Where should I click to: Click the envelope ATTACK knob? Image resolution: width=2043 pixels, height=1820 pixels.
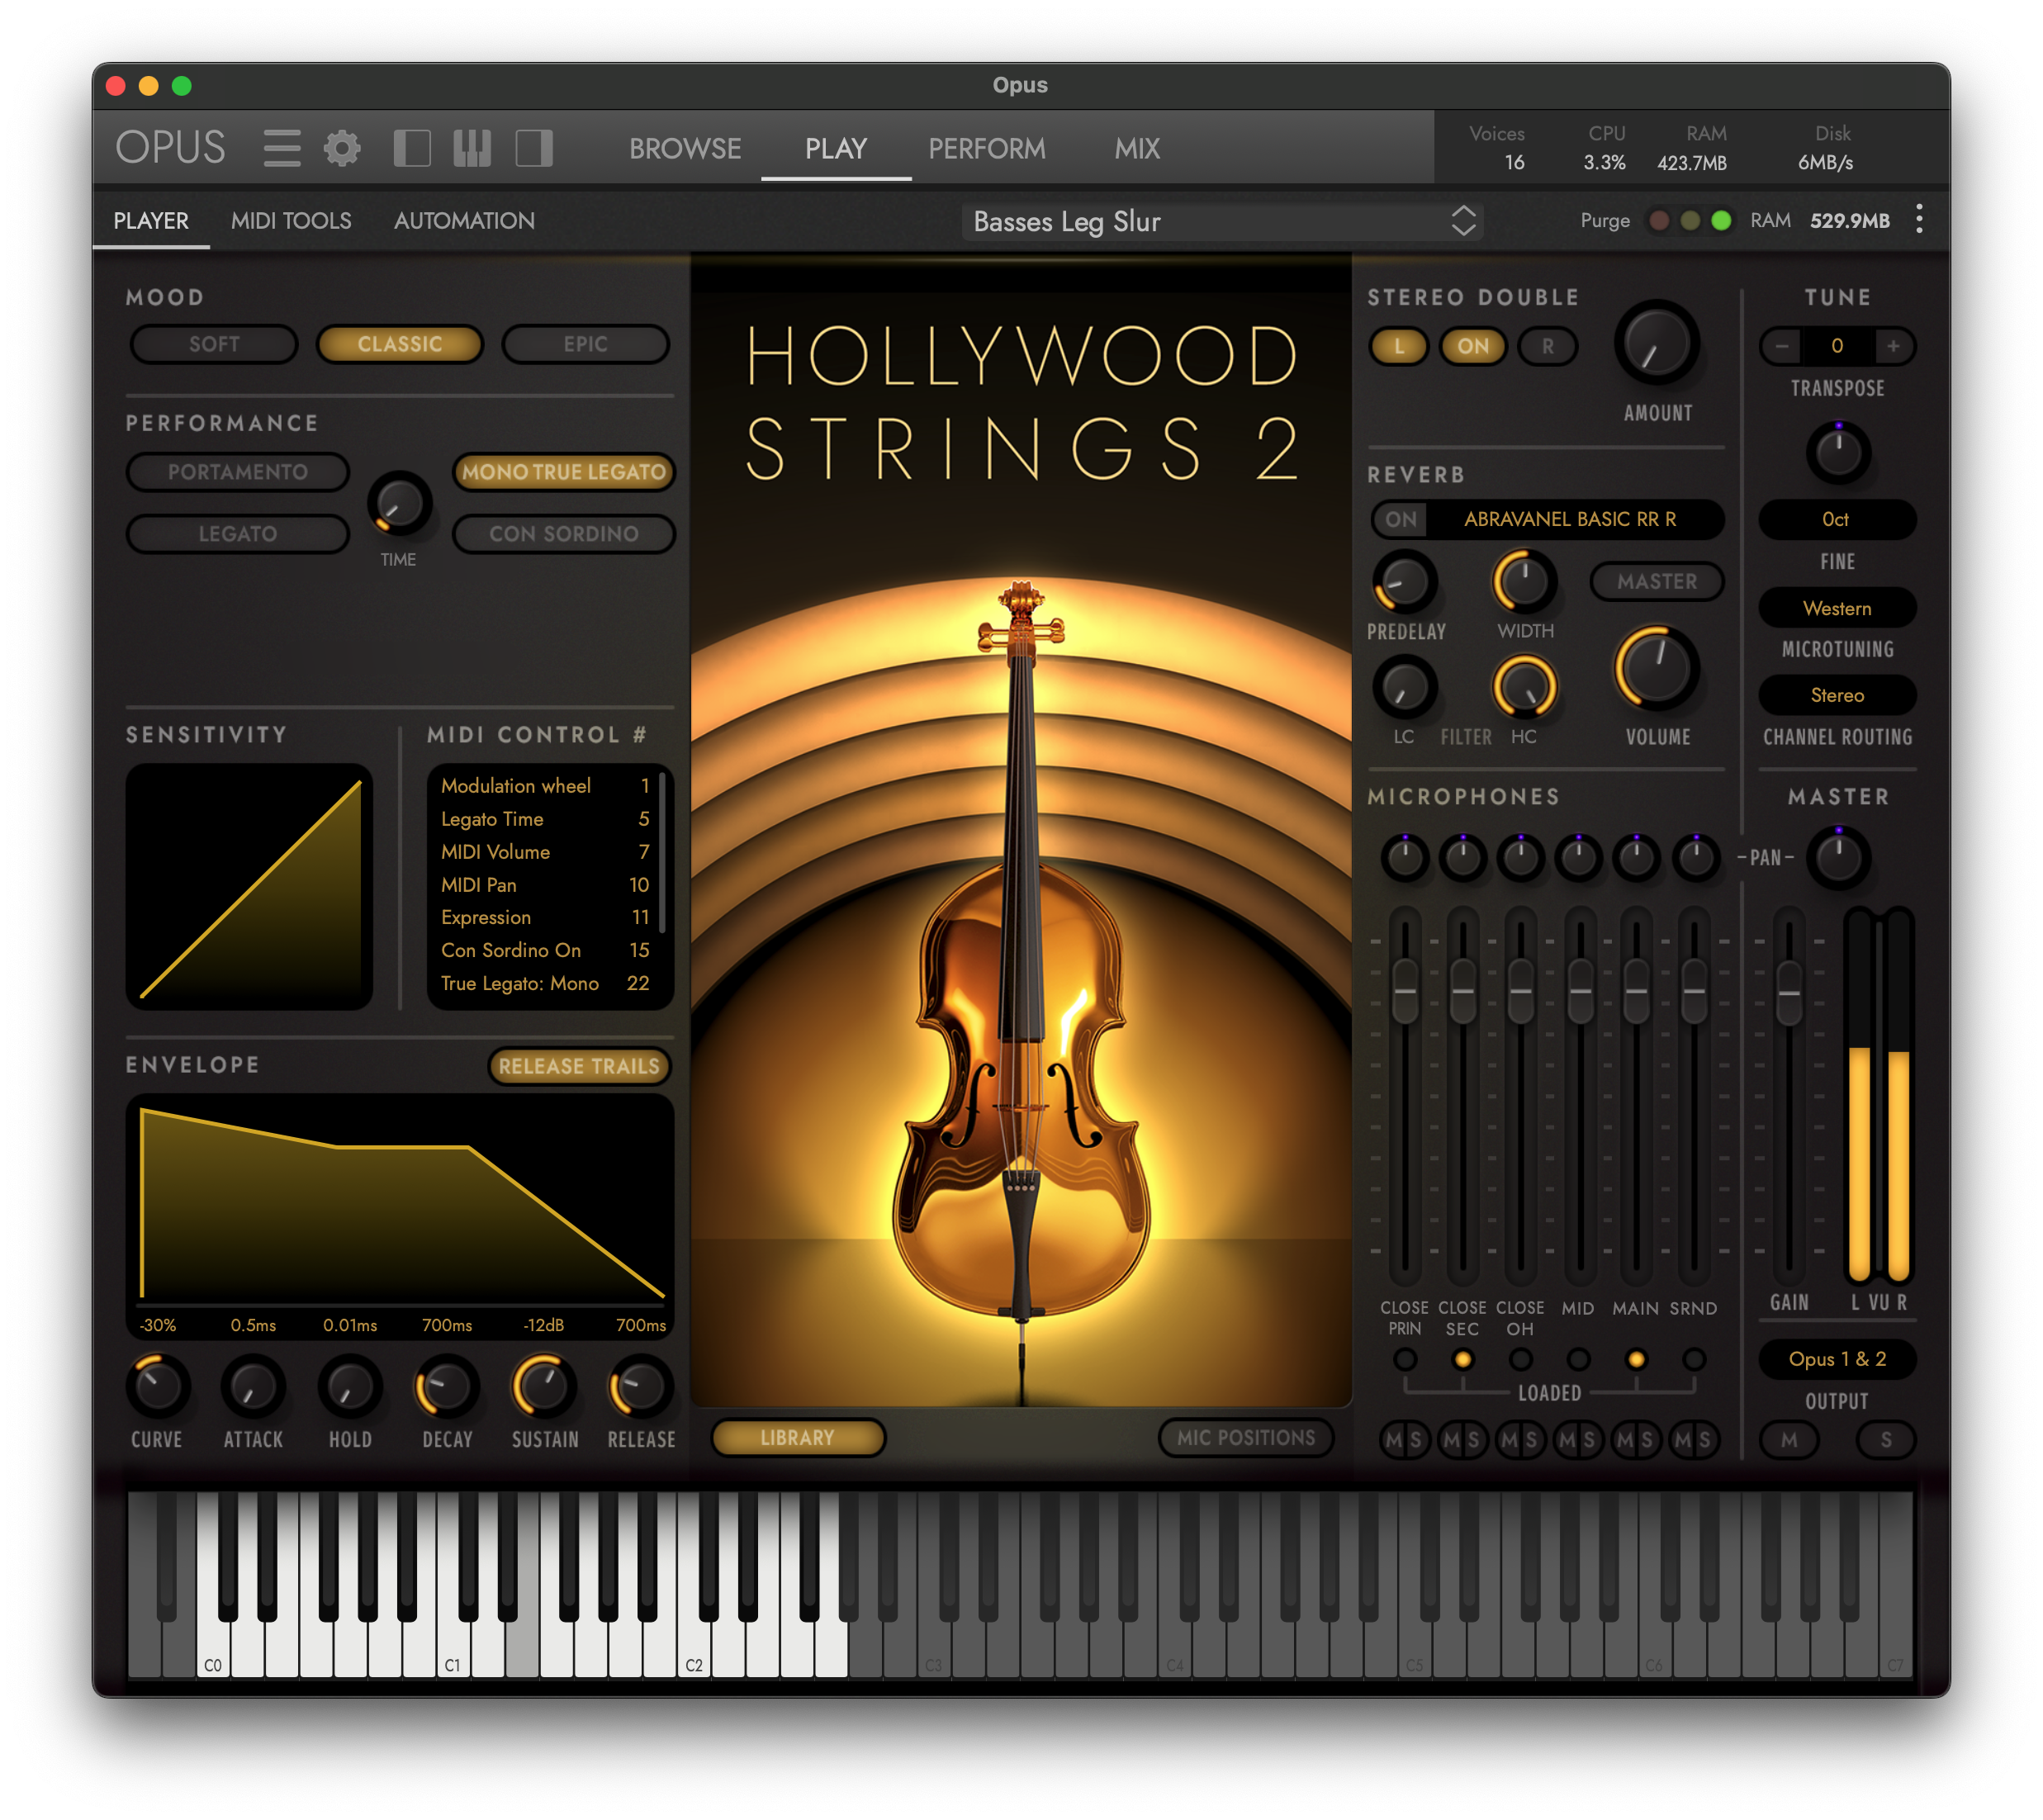tap(253, 1386)
